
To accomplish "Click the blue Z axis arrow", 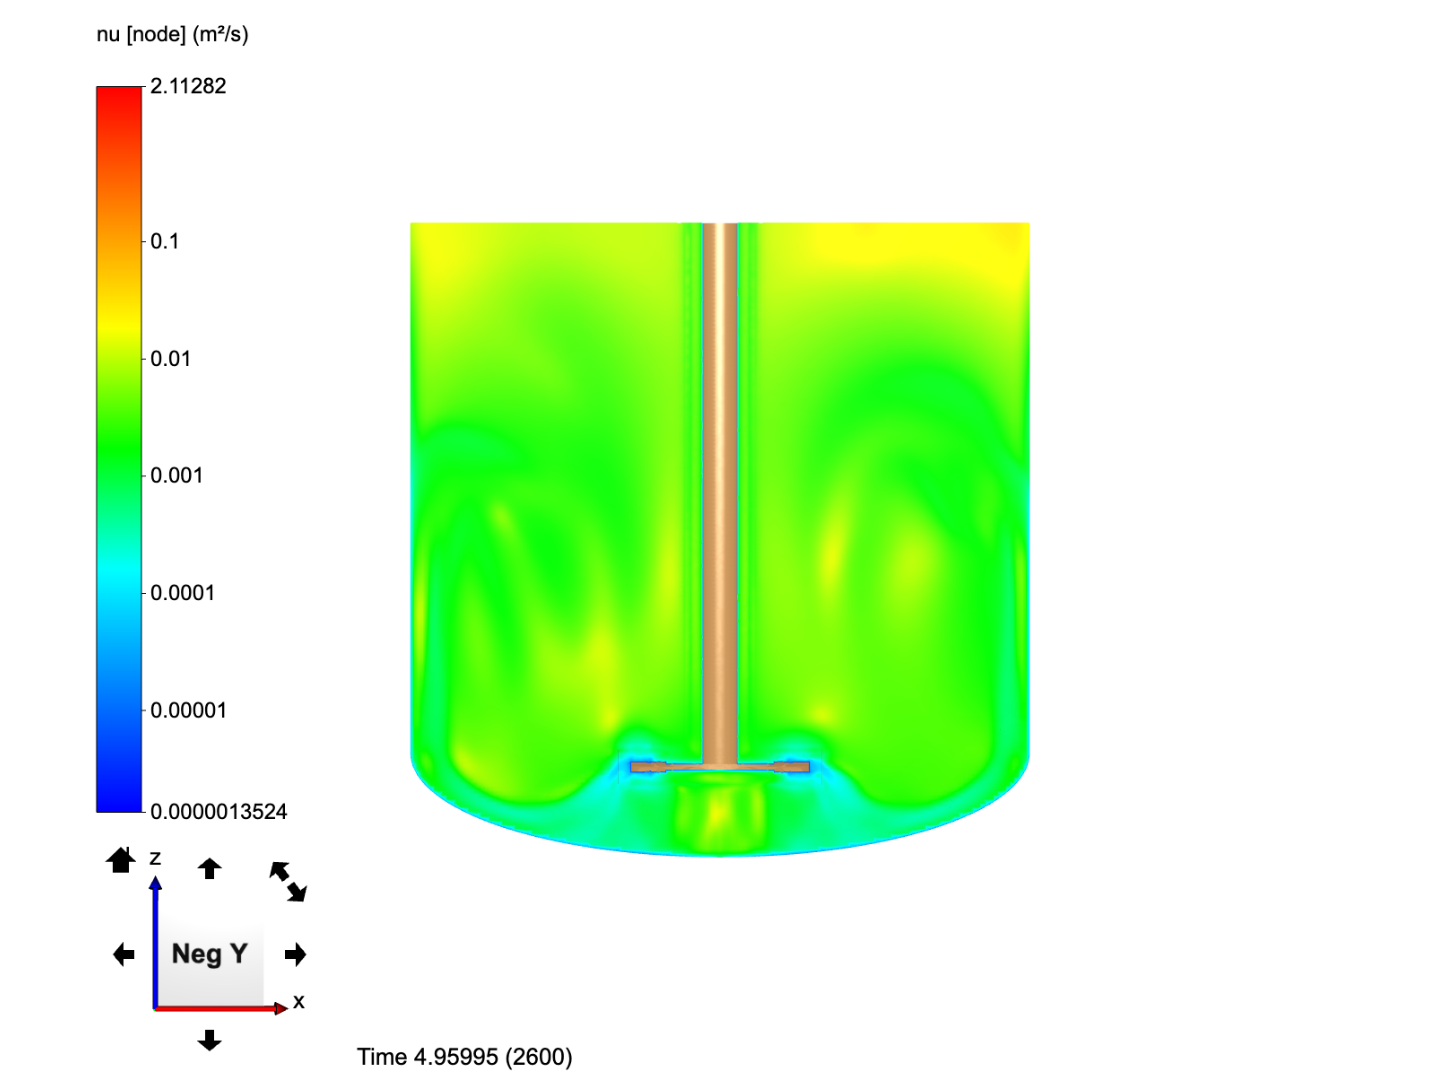I will tap(155, 940).
